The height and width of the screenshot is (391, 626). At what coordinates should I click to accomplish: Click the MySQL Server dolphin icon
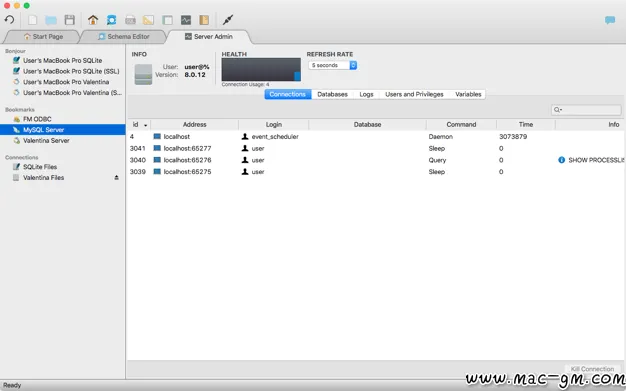click(16, 130)
